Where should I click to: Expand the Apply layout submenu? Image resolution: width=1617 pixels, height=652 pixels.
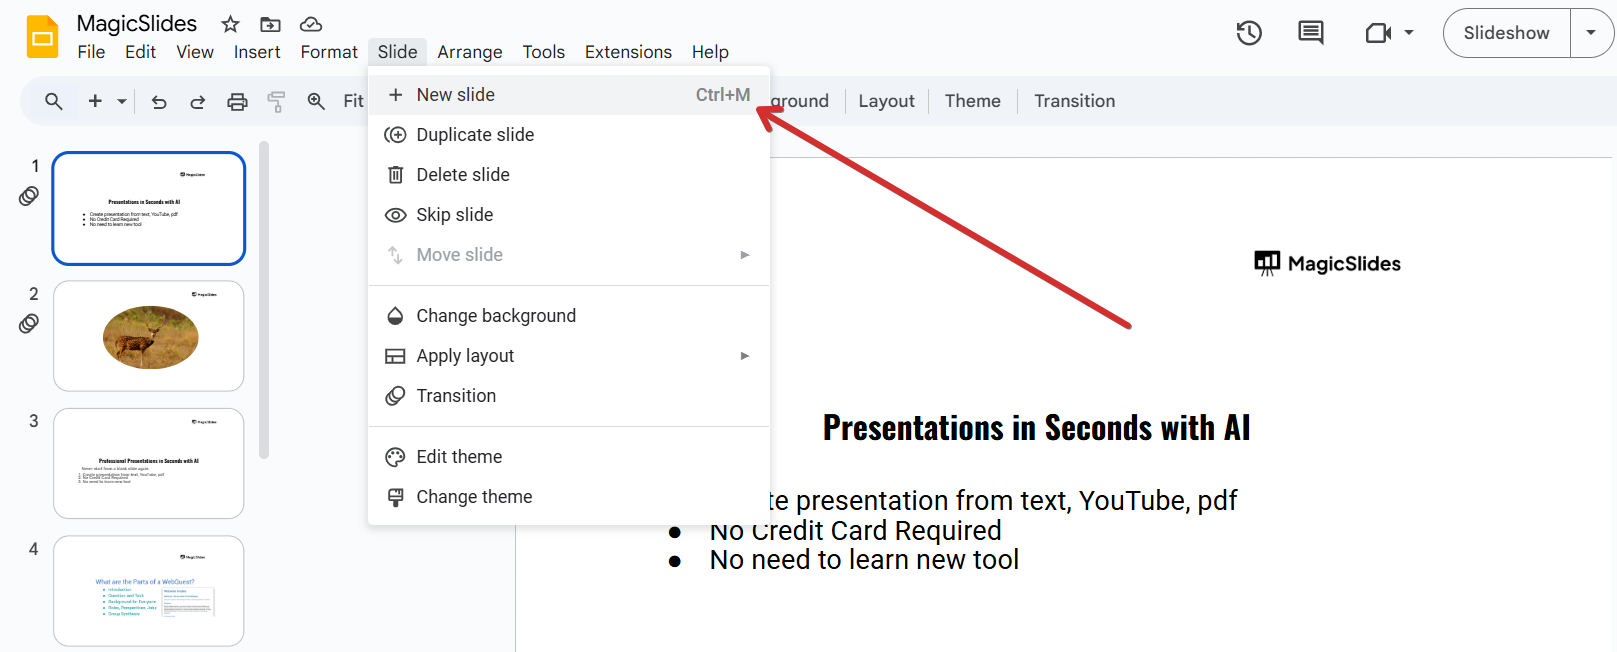pos(569,356)
